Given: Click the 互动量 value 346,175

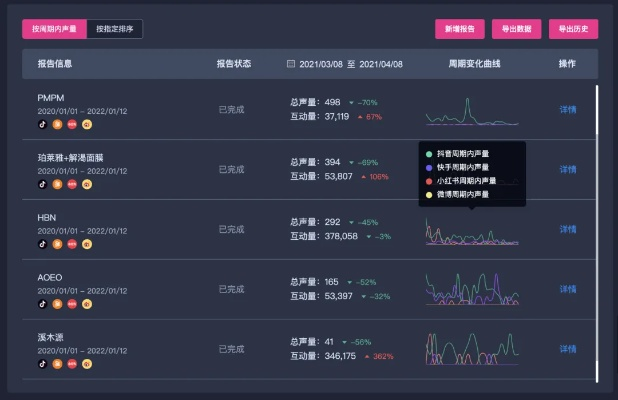Looking at the screenshot, I should [340, 356].
